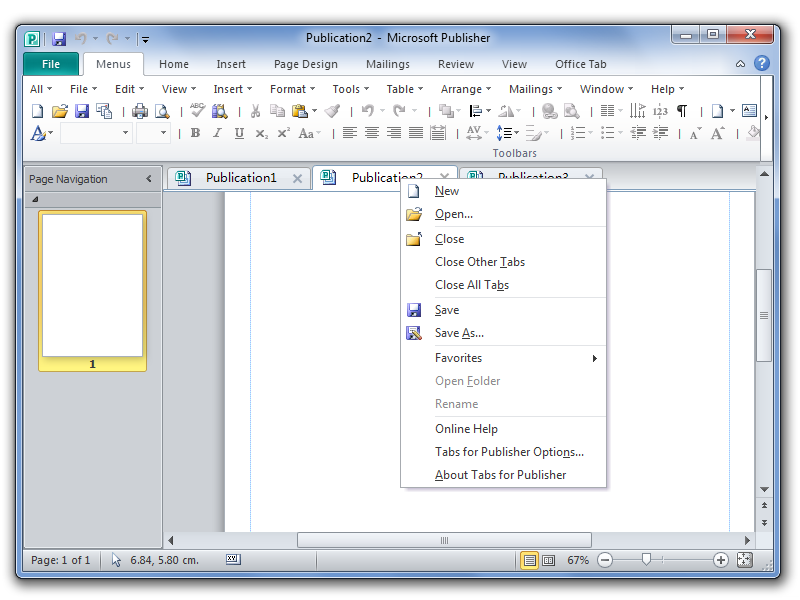Click the horizontal scrollbar thumb
This screenshot has height=600, width=800.
click(444, 540)
